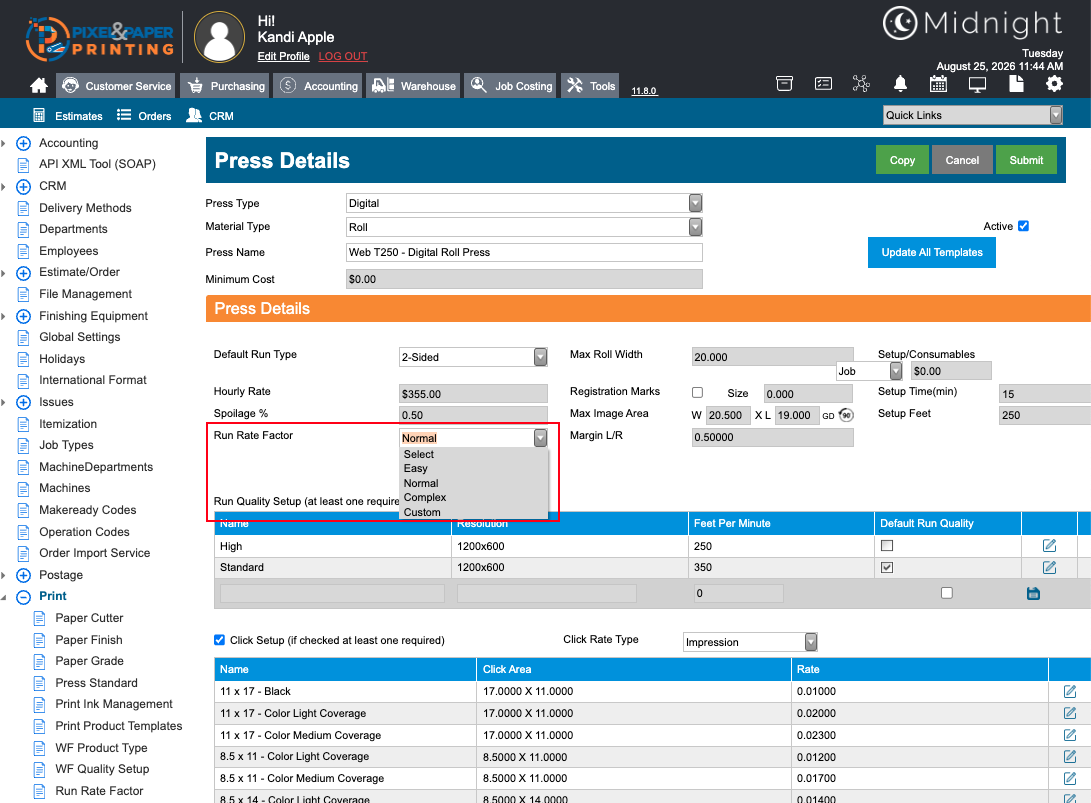
Task: Enable the Registration Marks checkbox
Action: [697, 392]
